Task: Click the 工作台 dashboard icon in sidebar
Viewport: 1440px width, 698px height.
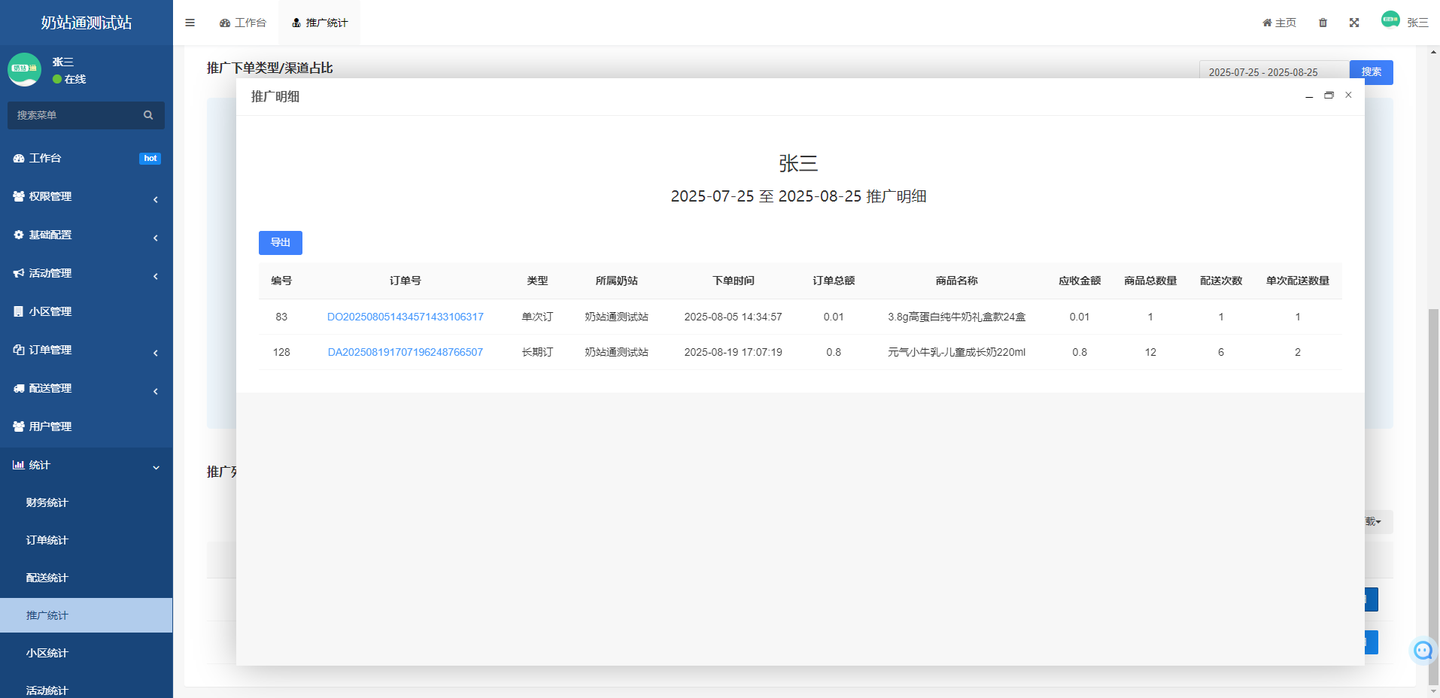Action: point(18,158)
